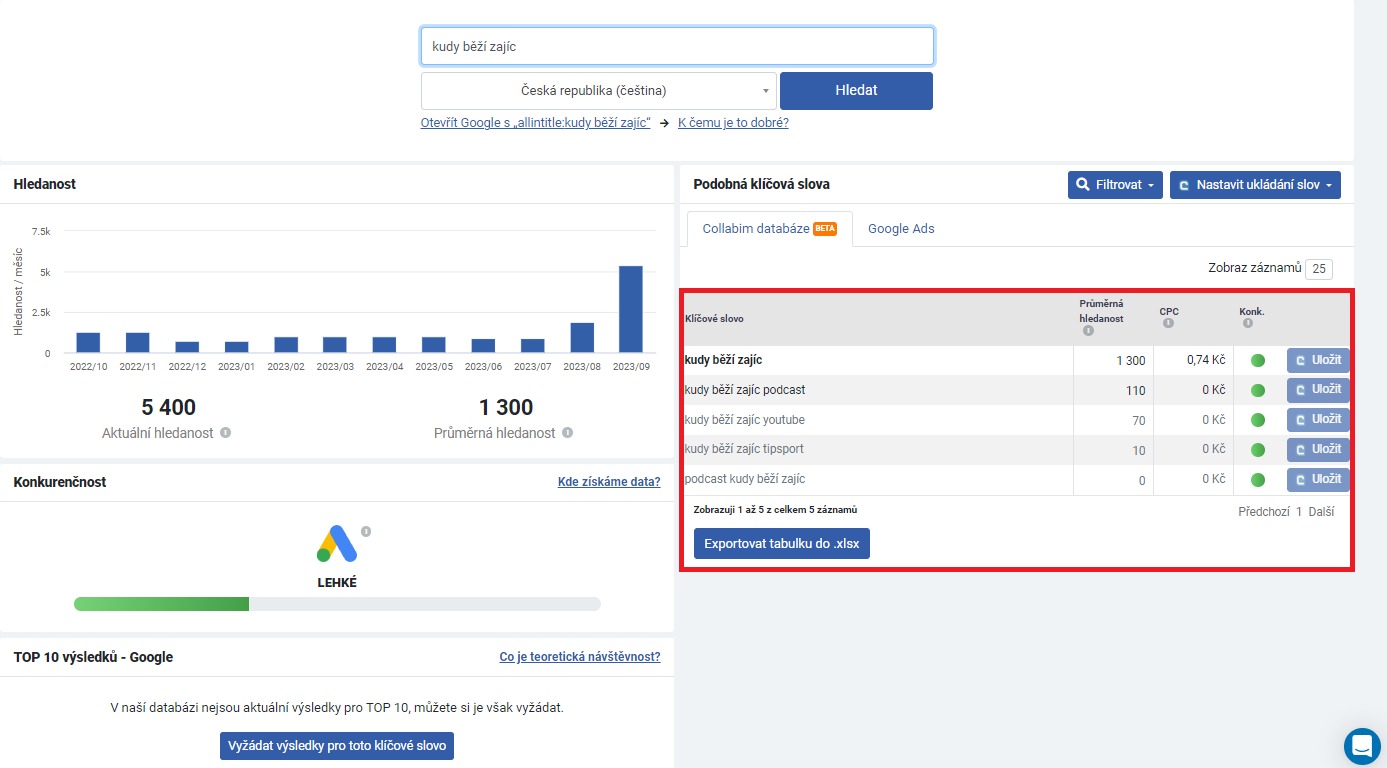Click page 1 in pagination
1387x768 pixels.
1299,511
